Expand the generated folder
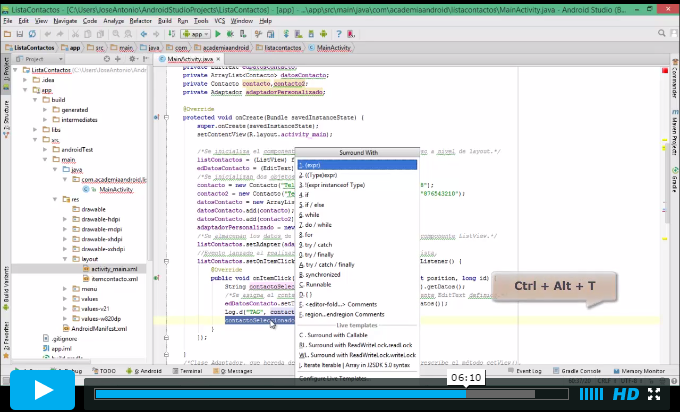 pos(45,110)
